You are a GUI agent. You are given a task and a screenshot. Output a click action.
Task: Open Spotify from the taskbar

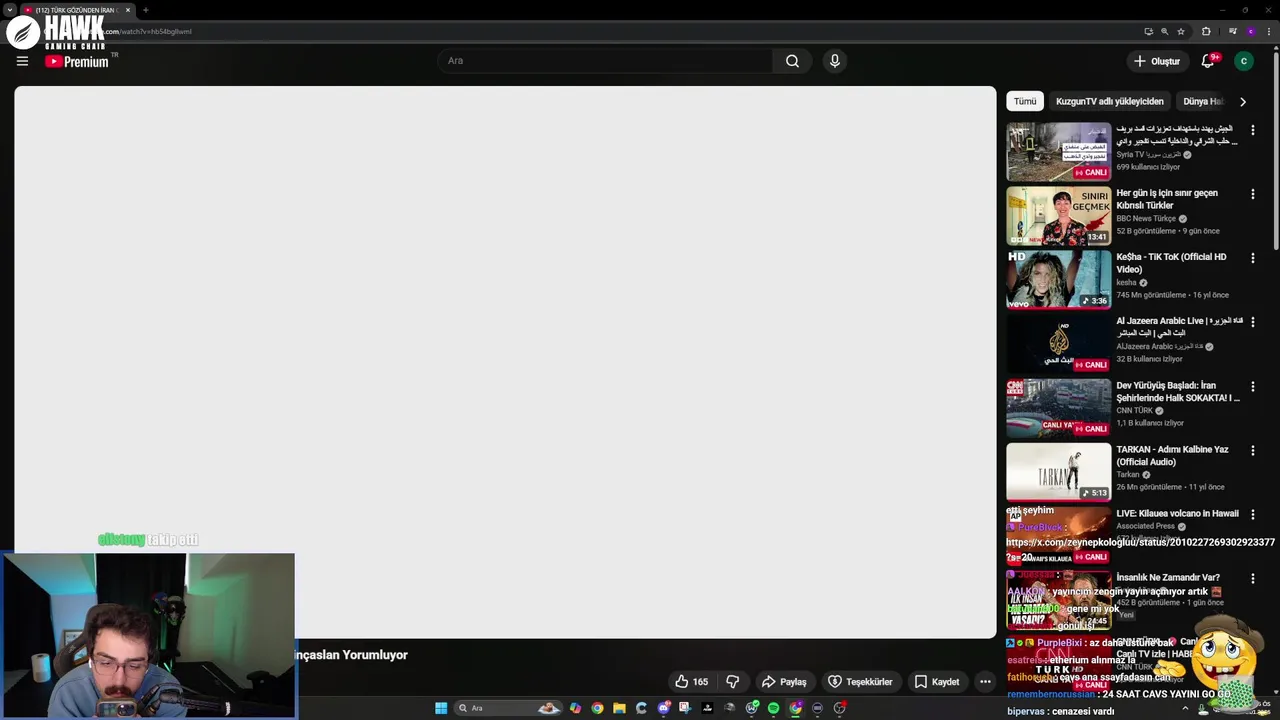tap(773, 708)
